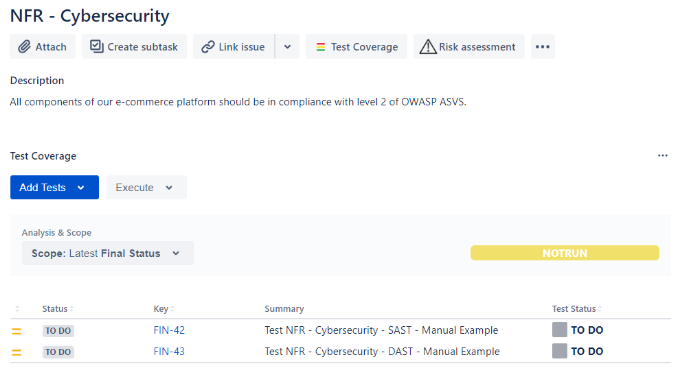Click the yellow NOTRUN coverage status bar
This screenshot has height=369, width=679.
(x=565, y=253)
